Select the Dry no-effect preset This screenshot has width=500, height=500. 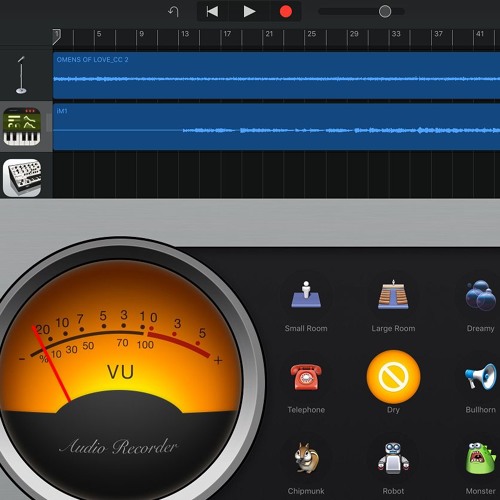[393, 377]
